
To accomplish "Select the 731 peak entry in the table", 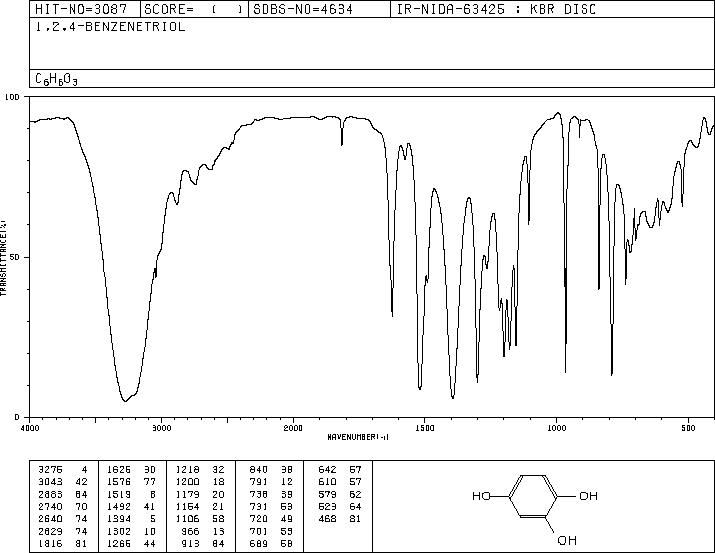I will [x=271, y=506].
